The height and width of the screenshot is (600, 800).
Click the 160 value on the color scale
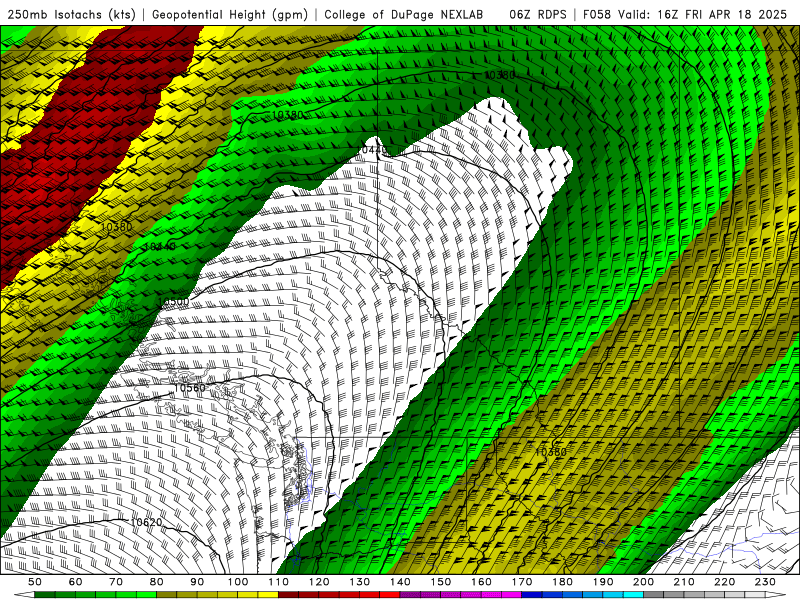(x=481, y=582)
